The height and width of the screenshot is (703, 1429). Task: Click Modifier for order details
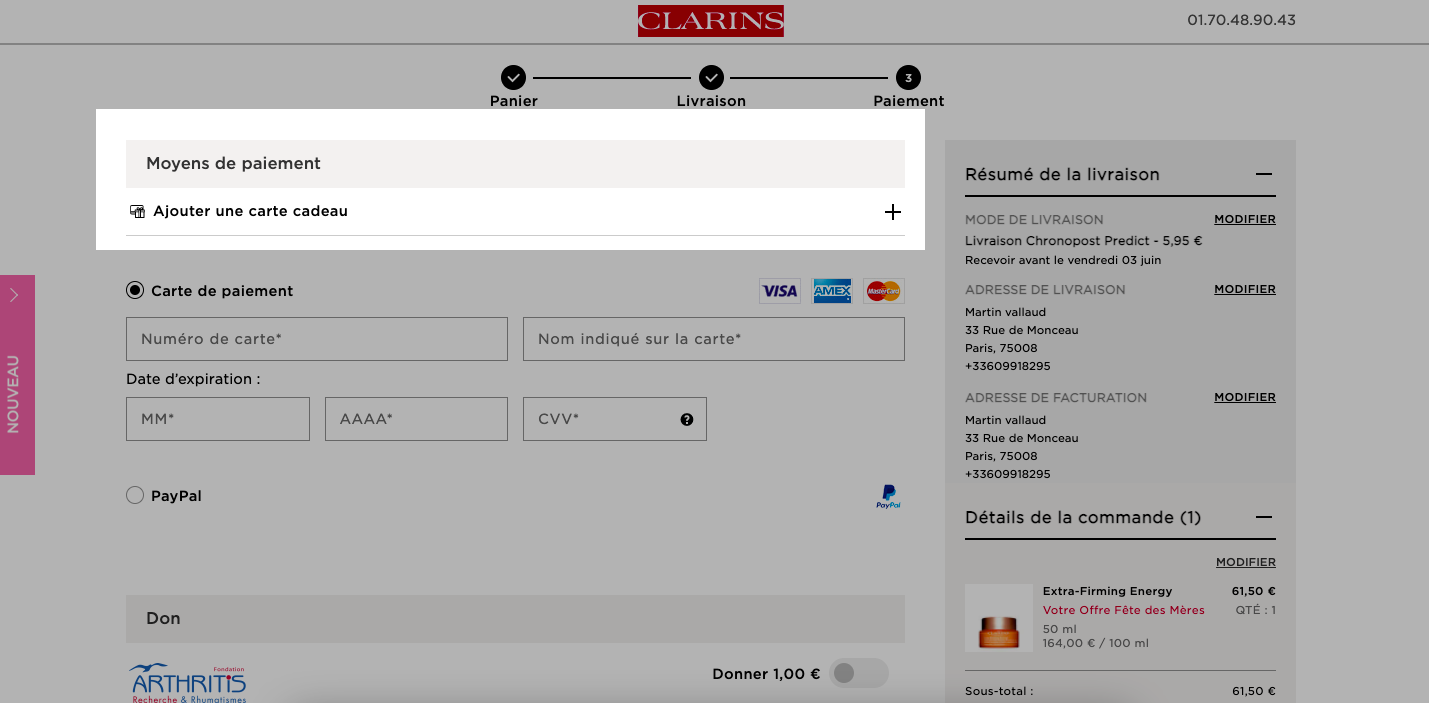[1246, 562]
